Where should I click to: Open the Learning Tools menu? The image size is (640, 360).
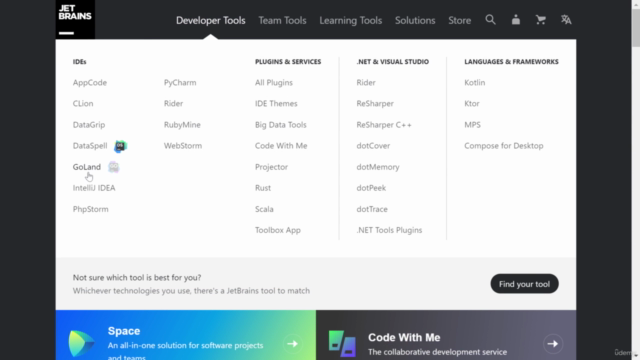coord(351,20)
